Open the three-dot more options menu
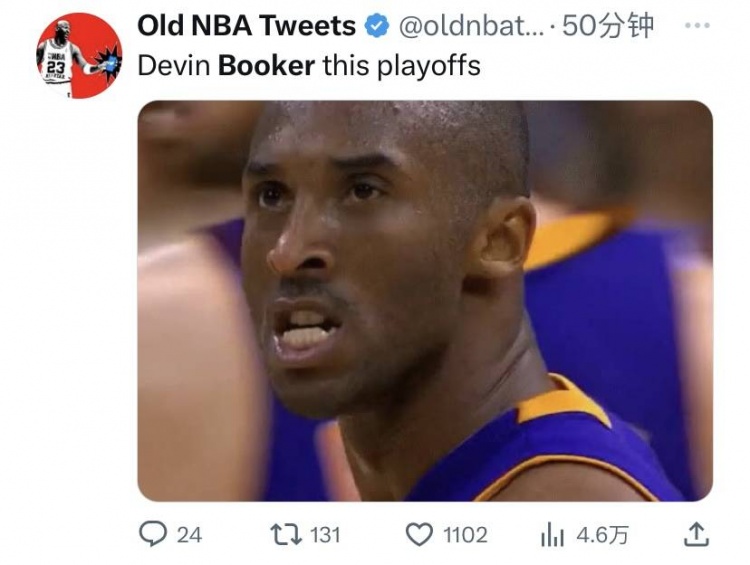 696,24
